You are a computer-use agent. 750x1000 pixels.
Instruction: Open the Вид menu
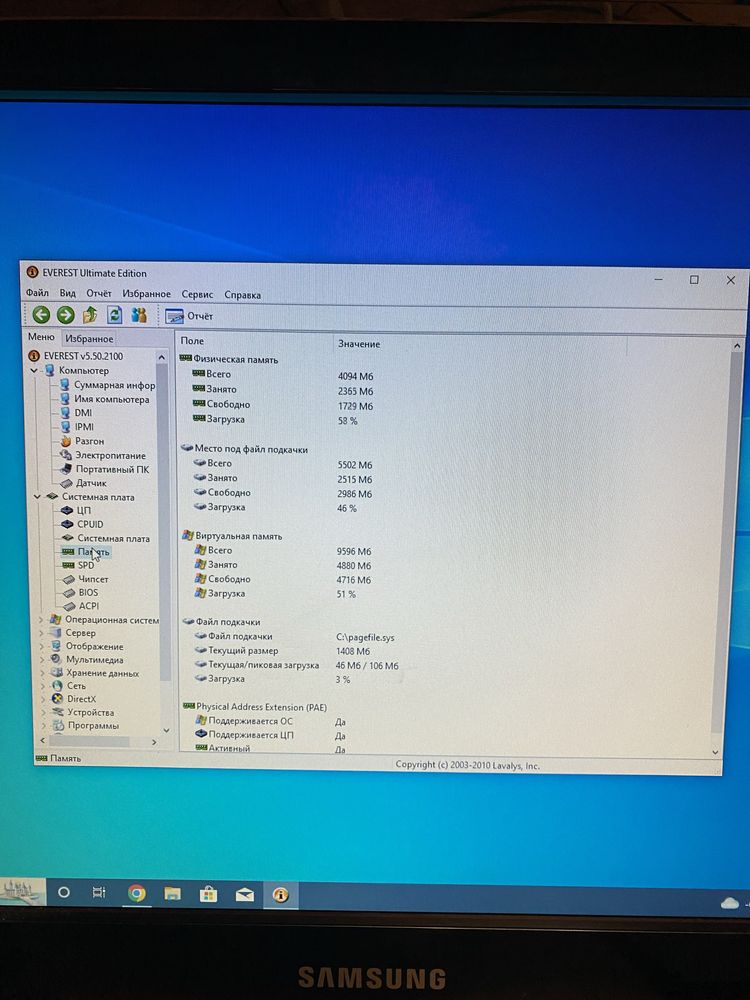point(68,293)
